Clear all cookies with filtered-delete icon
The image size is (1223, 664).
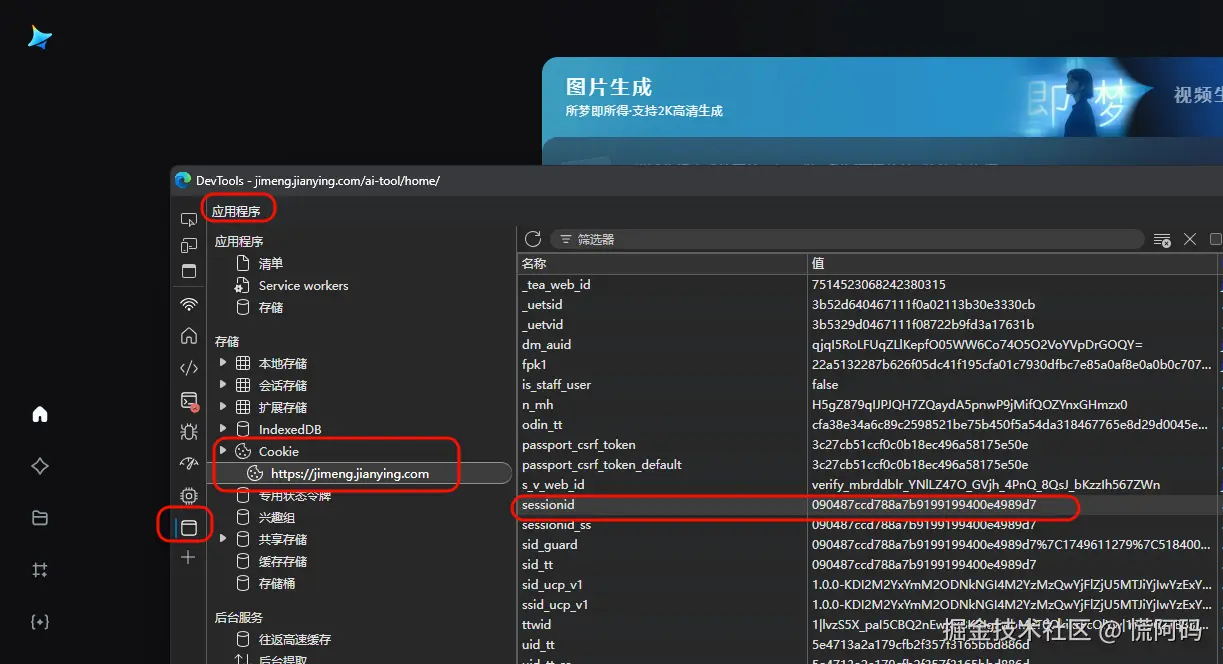pyautogui.click(x=1162, y=240)
